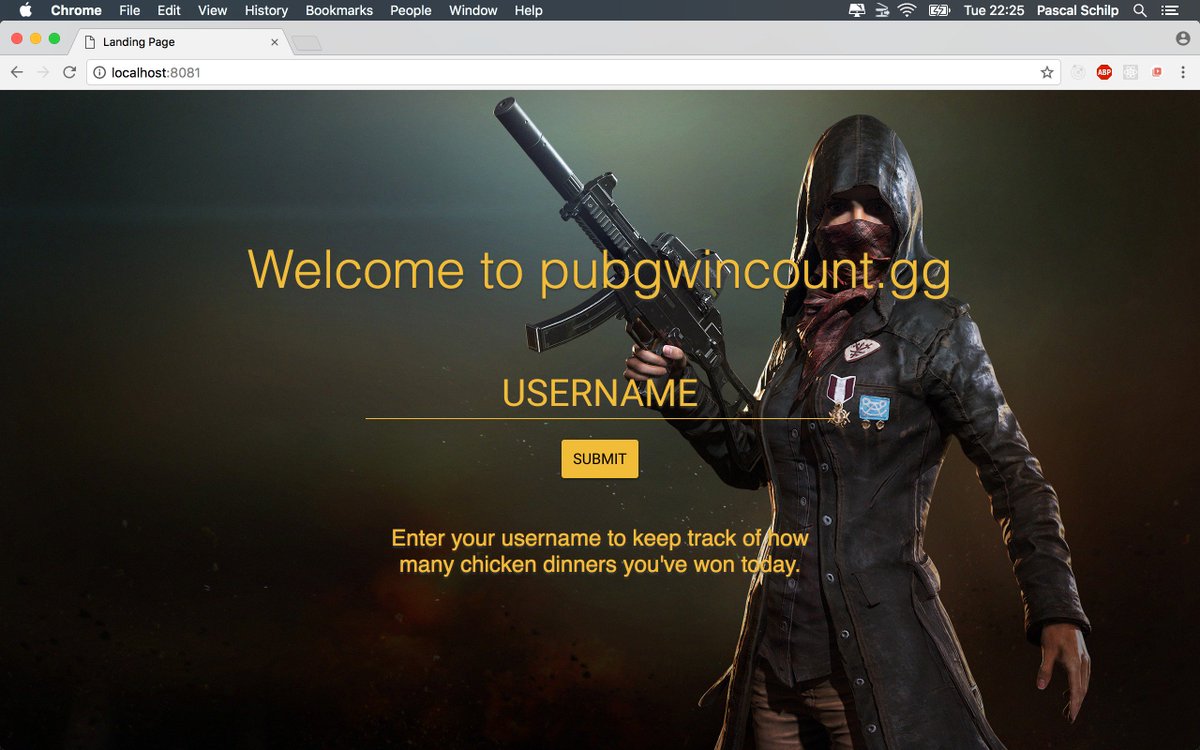Click the USERNAME input field
This screenshot has height=750, width=1200.
pyautogui.click(x=598, y=393)
